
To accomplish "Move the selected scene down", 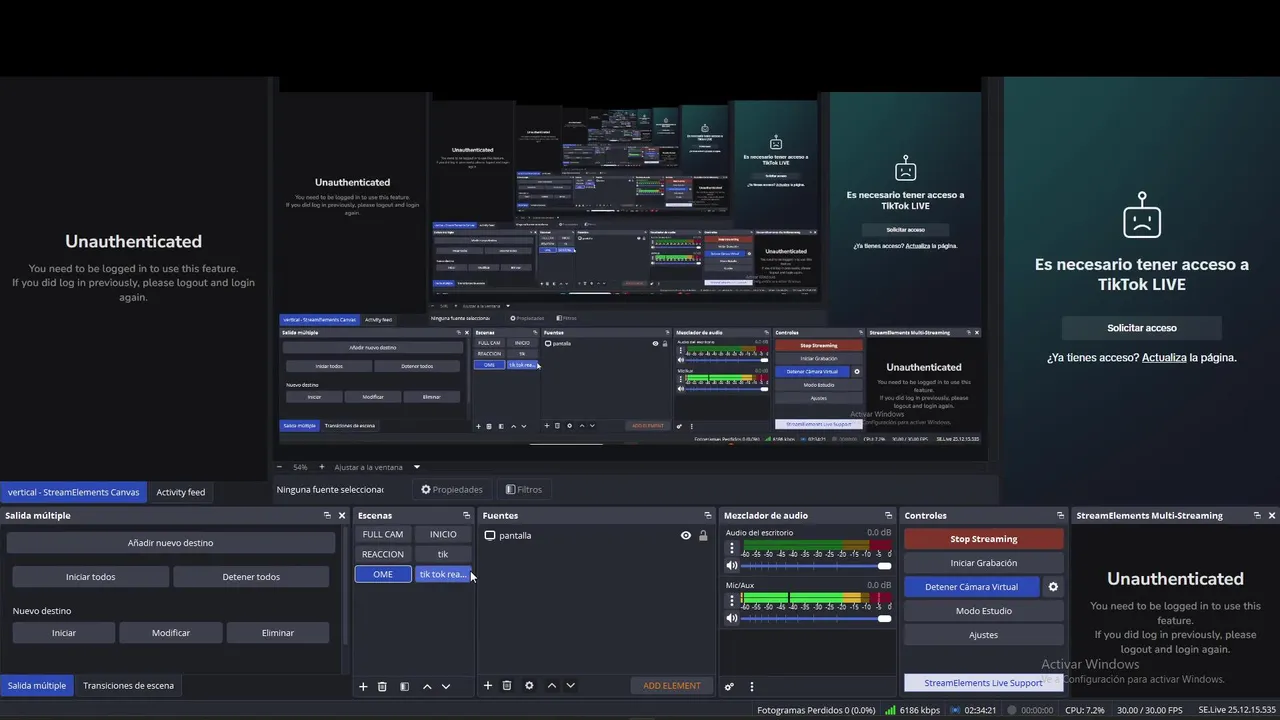I will (x=446, y=686).
